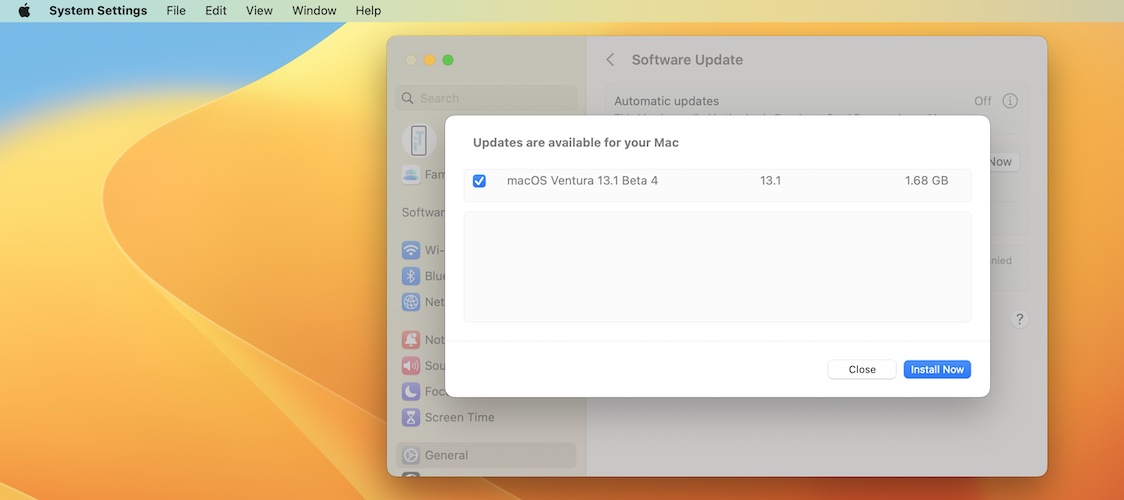Click the Apple ID profile picture
The width and height of the screenshot is (1124, 500).
419,140
